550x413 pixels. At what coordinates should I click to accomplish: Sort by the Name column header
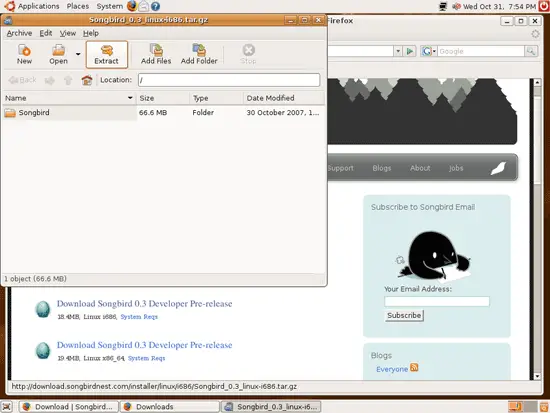tap(69, 98)
